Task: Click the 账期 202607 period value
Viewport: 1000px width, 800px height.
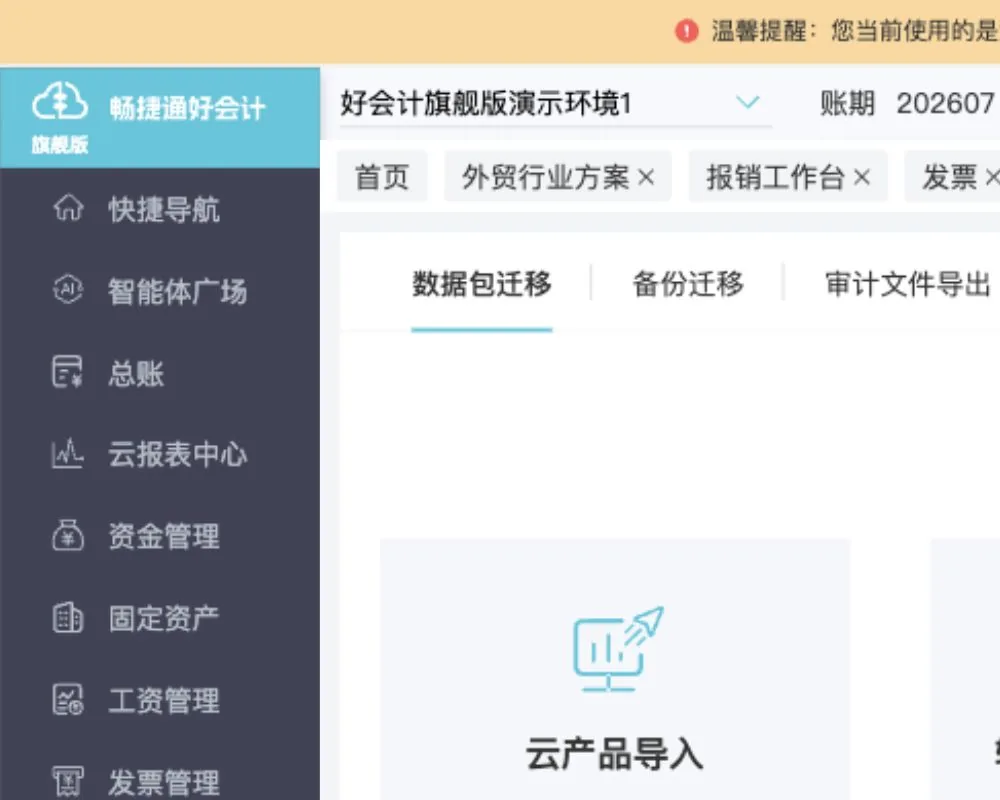Action: click(945, 103)
